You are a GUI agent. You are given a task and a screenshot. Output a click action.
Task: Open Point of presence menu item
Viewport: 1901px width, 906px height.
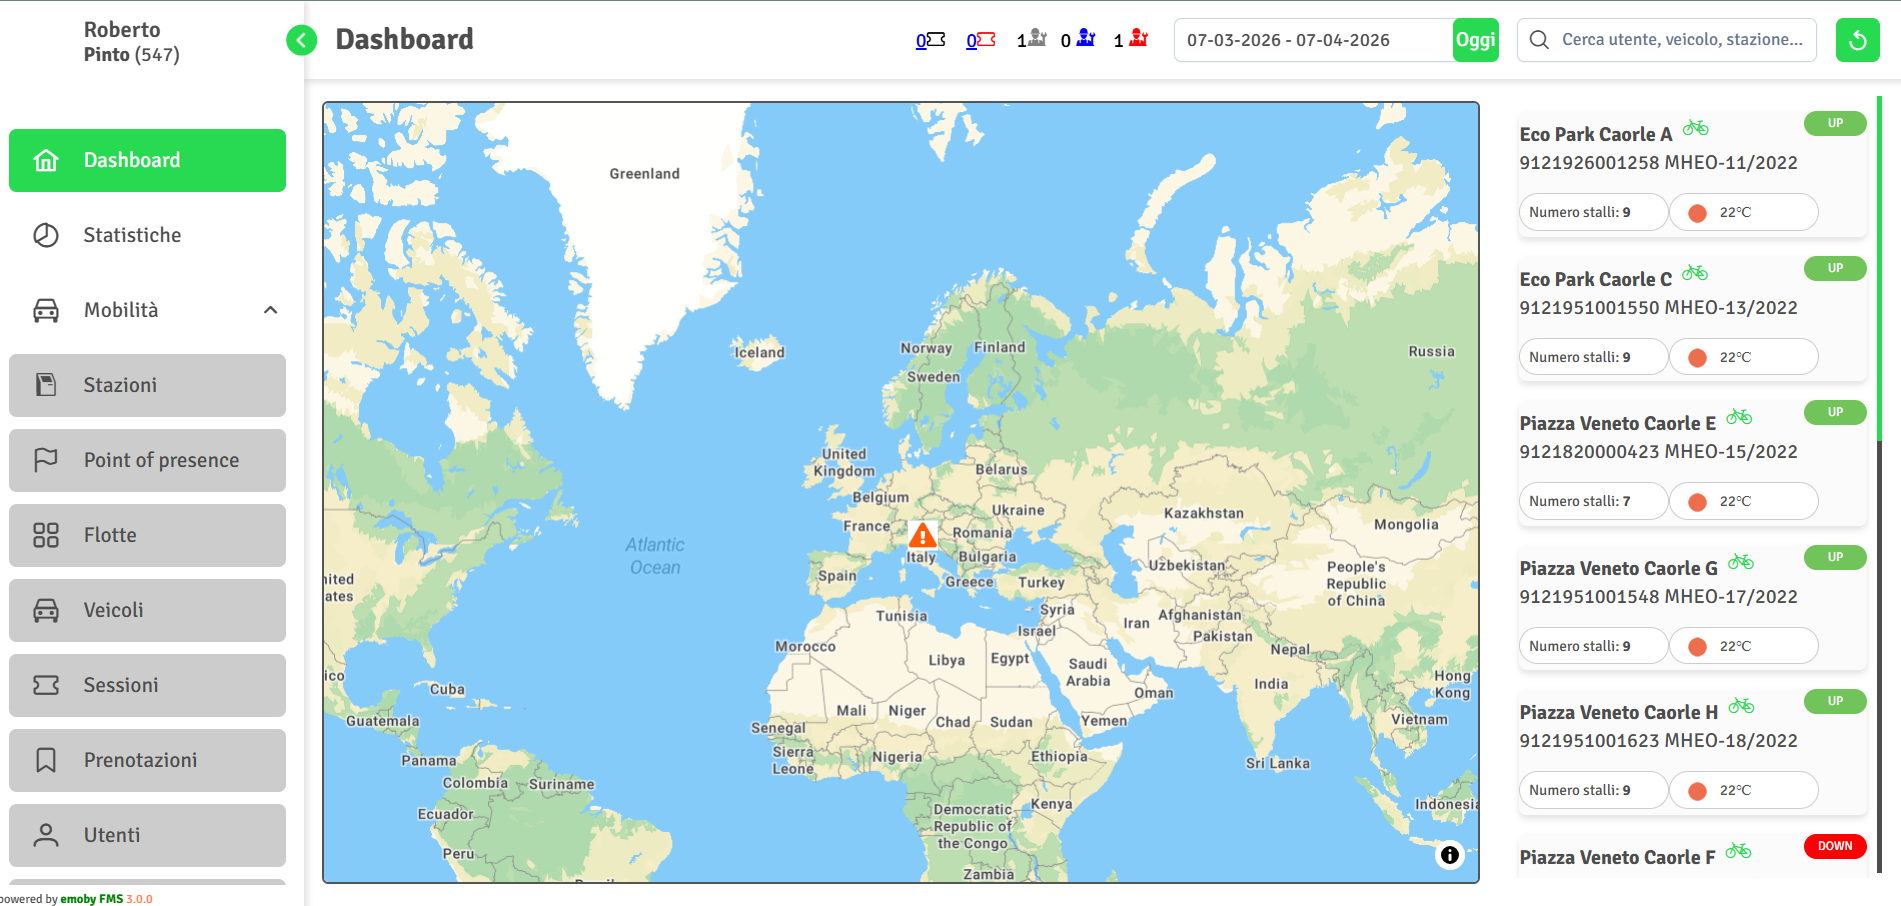(147, 460)
